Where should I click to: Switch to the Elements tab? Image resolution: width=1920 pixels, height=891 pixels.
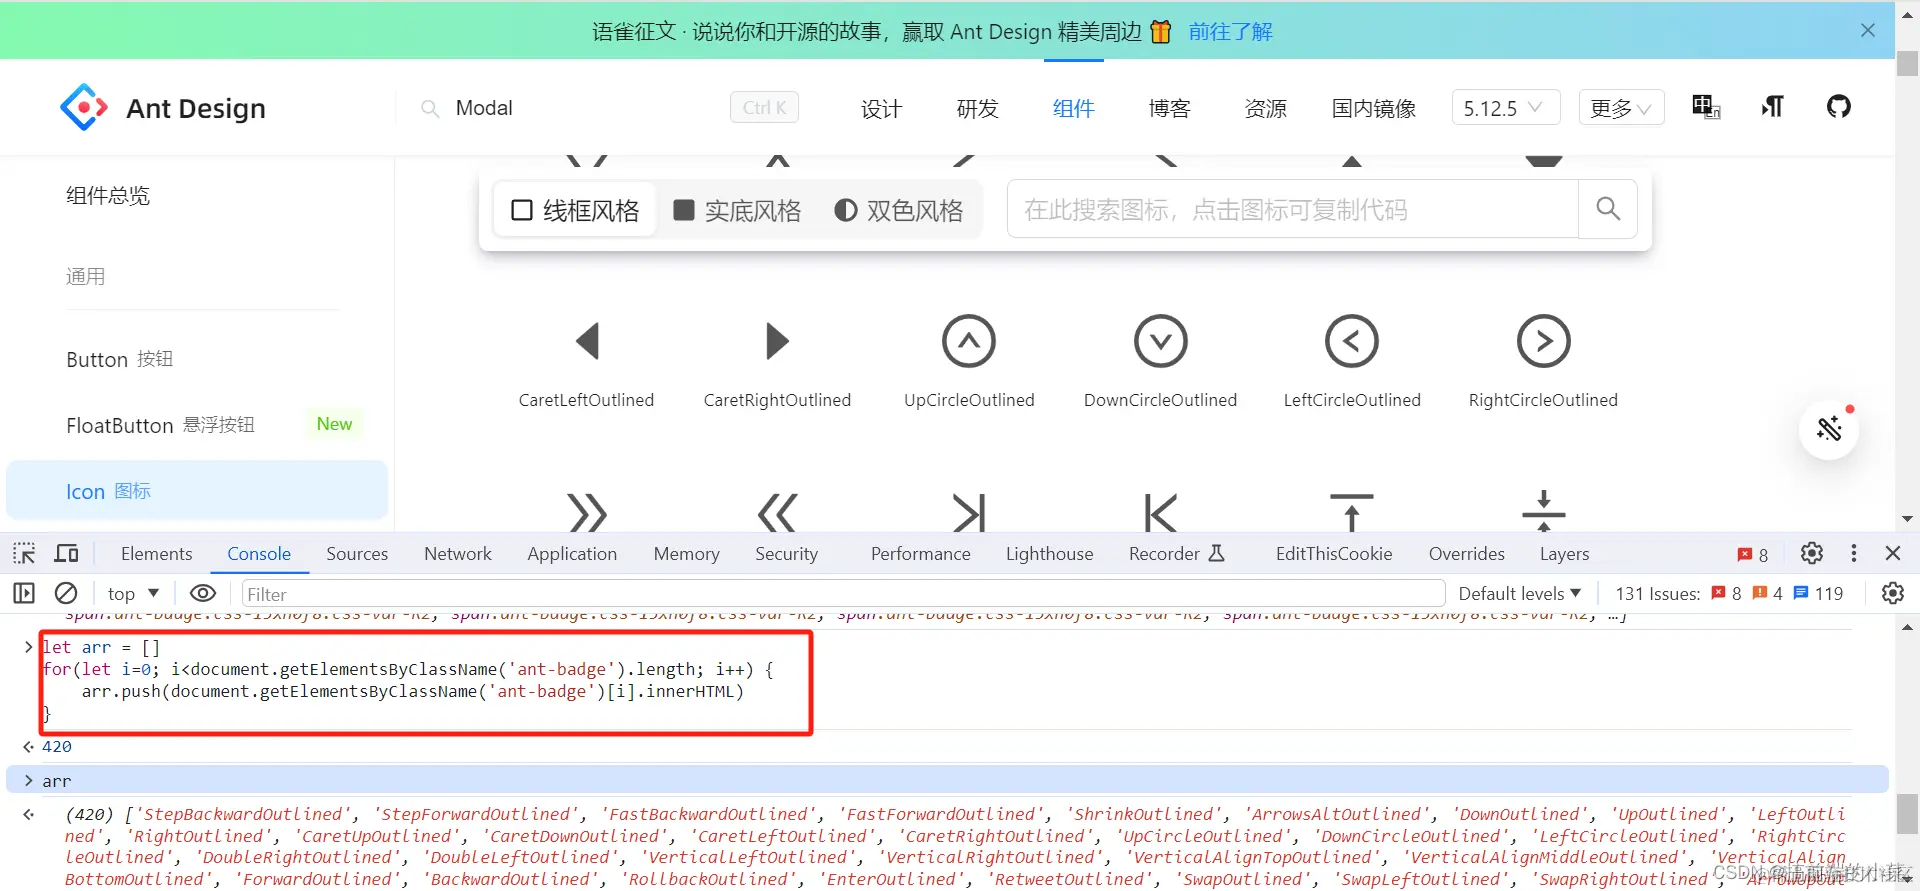click(x=156, y=553)
